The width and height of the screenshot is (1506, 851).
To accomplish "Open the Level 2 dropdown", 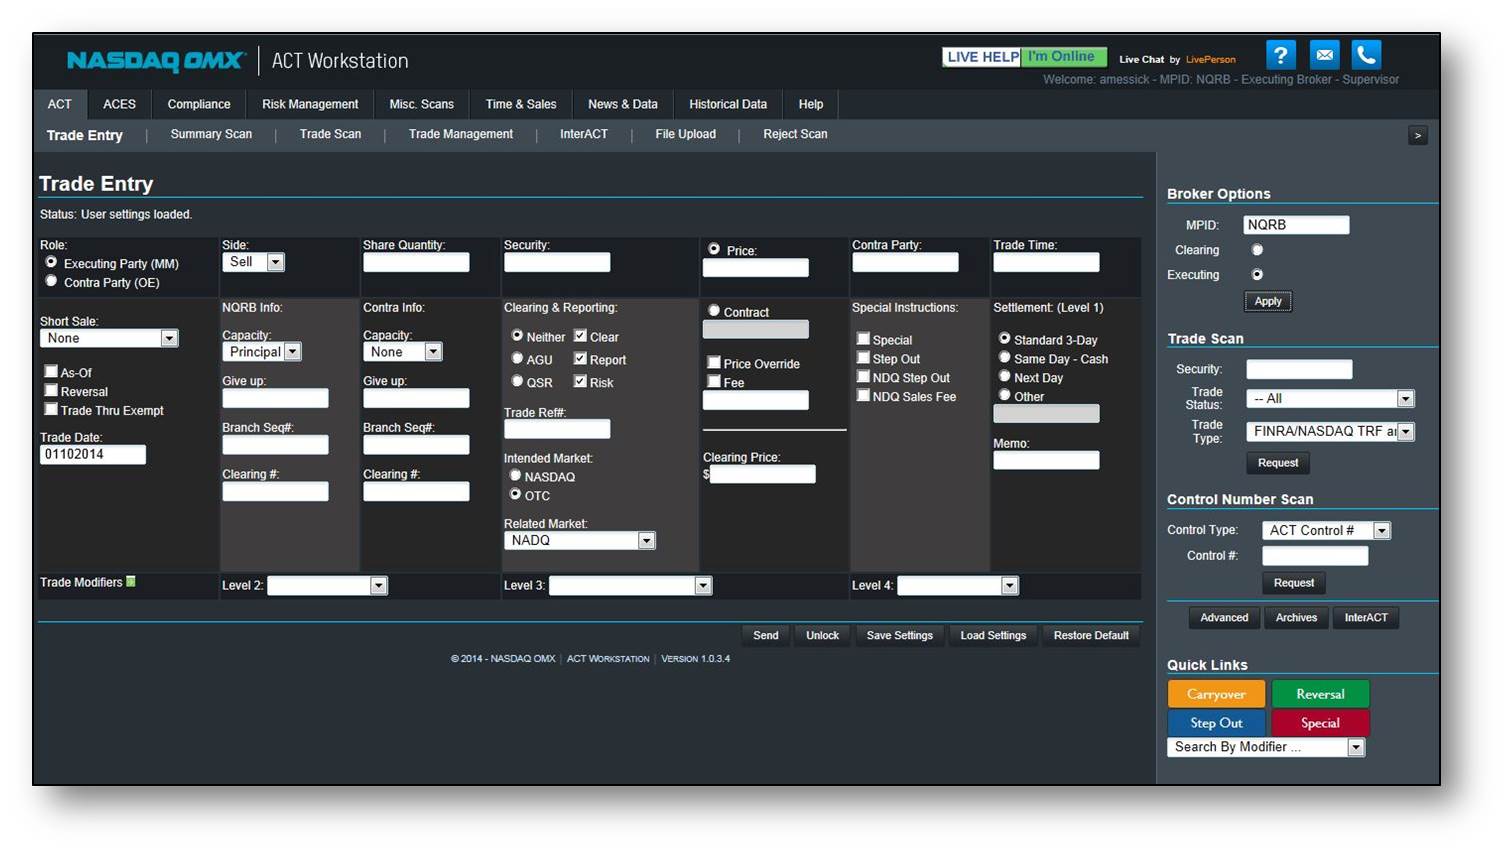I will coord(328,586).
